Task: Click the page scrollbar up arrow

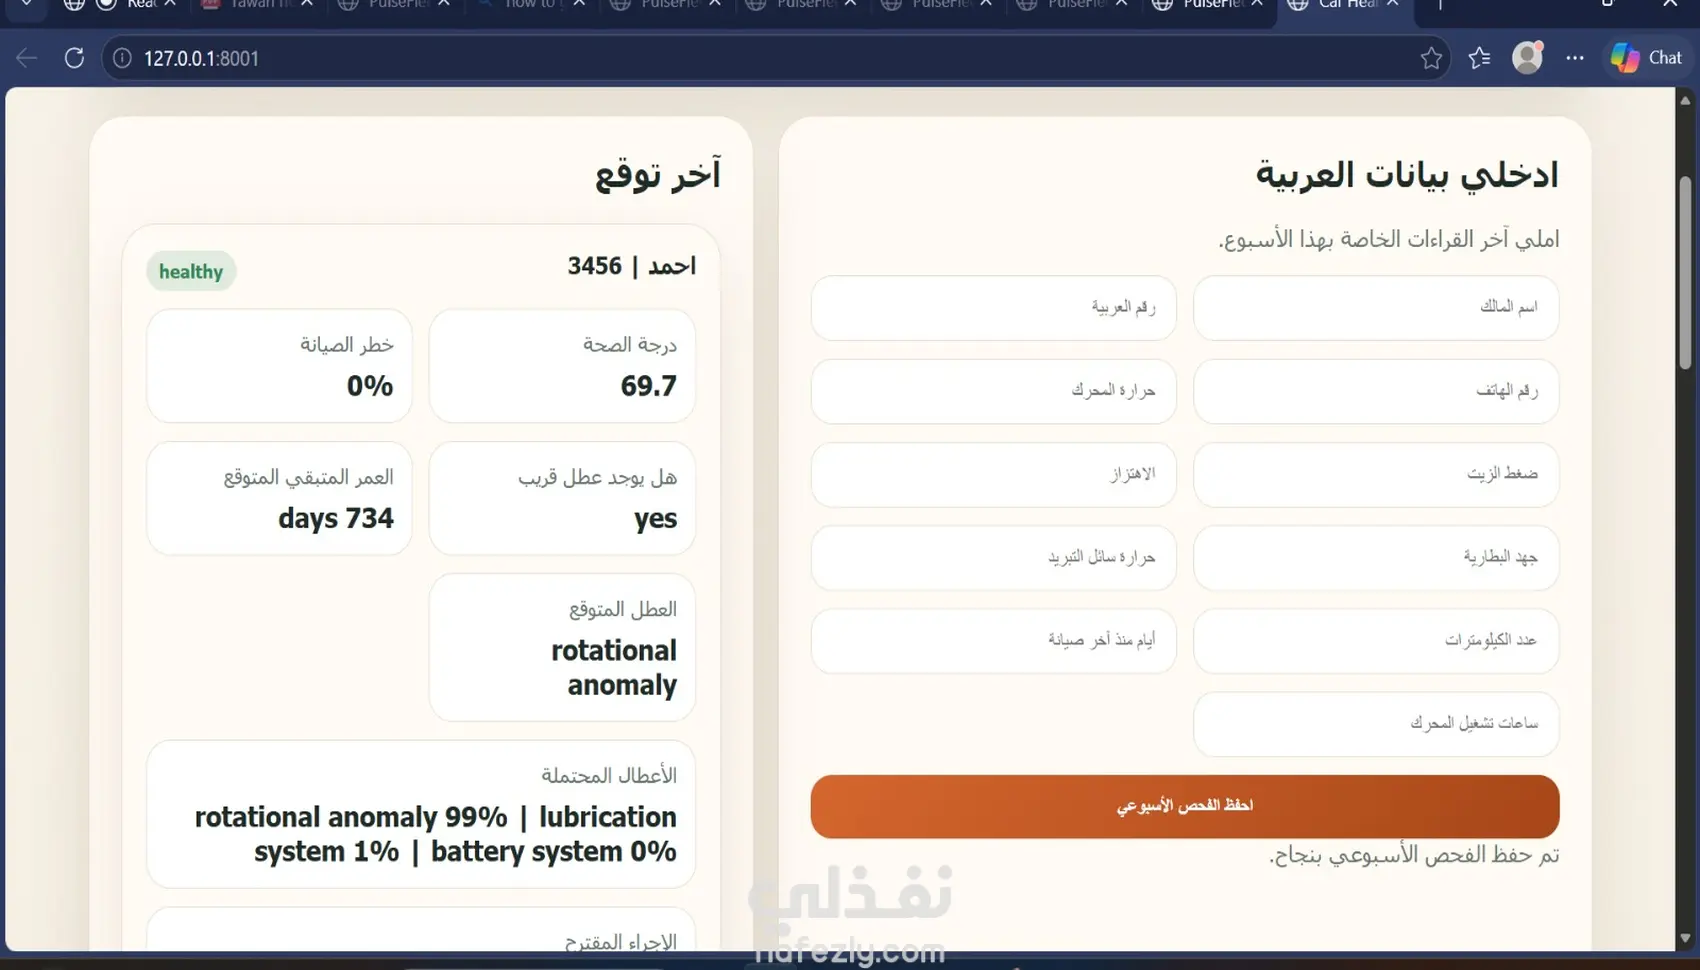Action: 1685,100
